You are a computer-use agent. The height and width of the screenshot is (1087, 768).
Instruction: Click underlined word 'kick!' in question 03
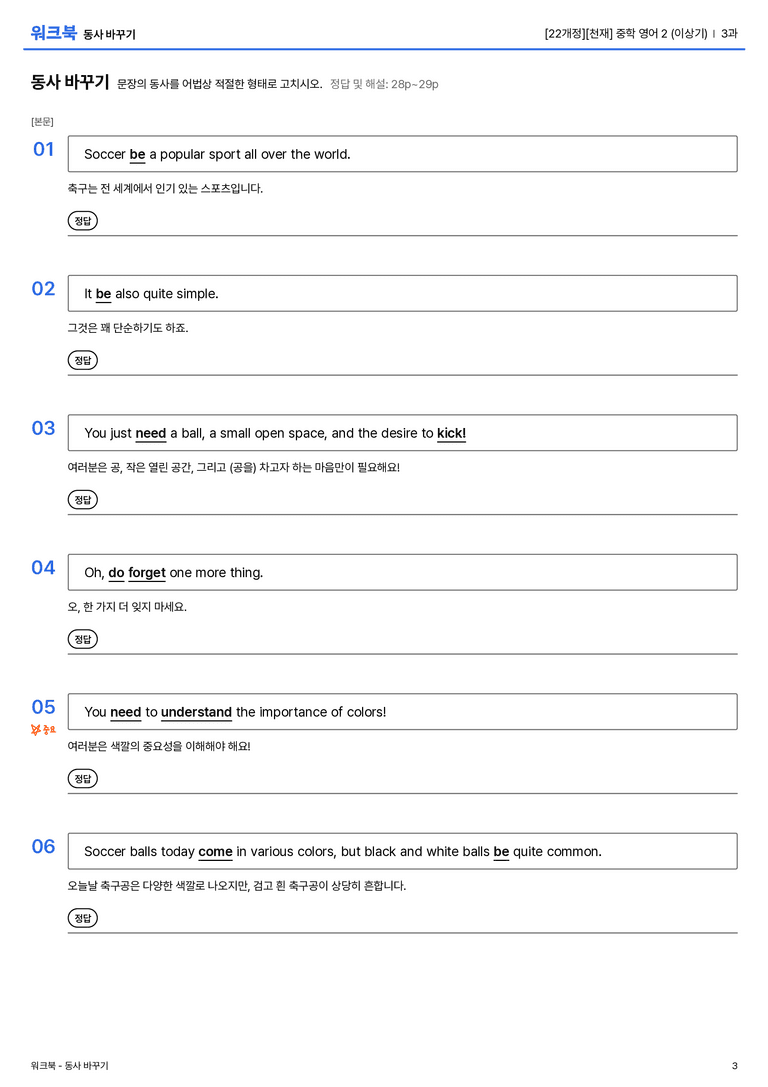(451, 433)
